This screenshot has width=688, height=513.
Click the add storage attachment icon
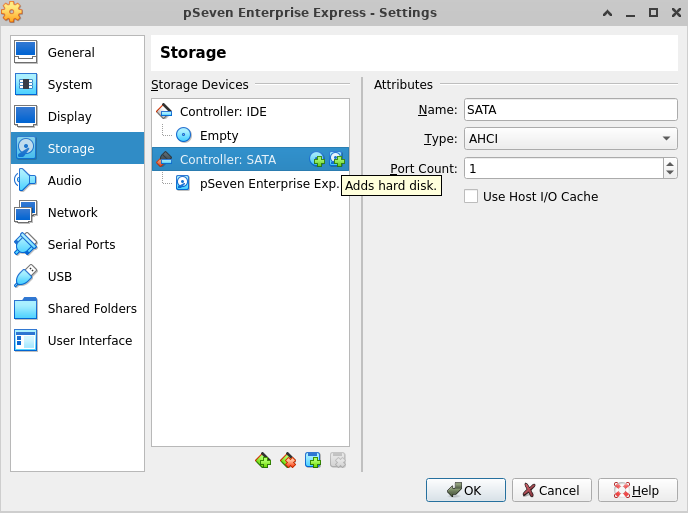coord(313,460)
